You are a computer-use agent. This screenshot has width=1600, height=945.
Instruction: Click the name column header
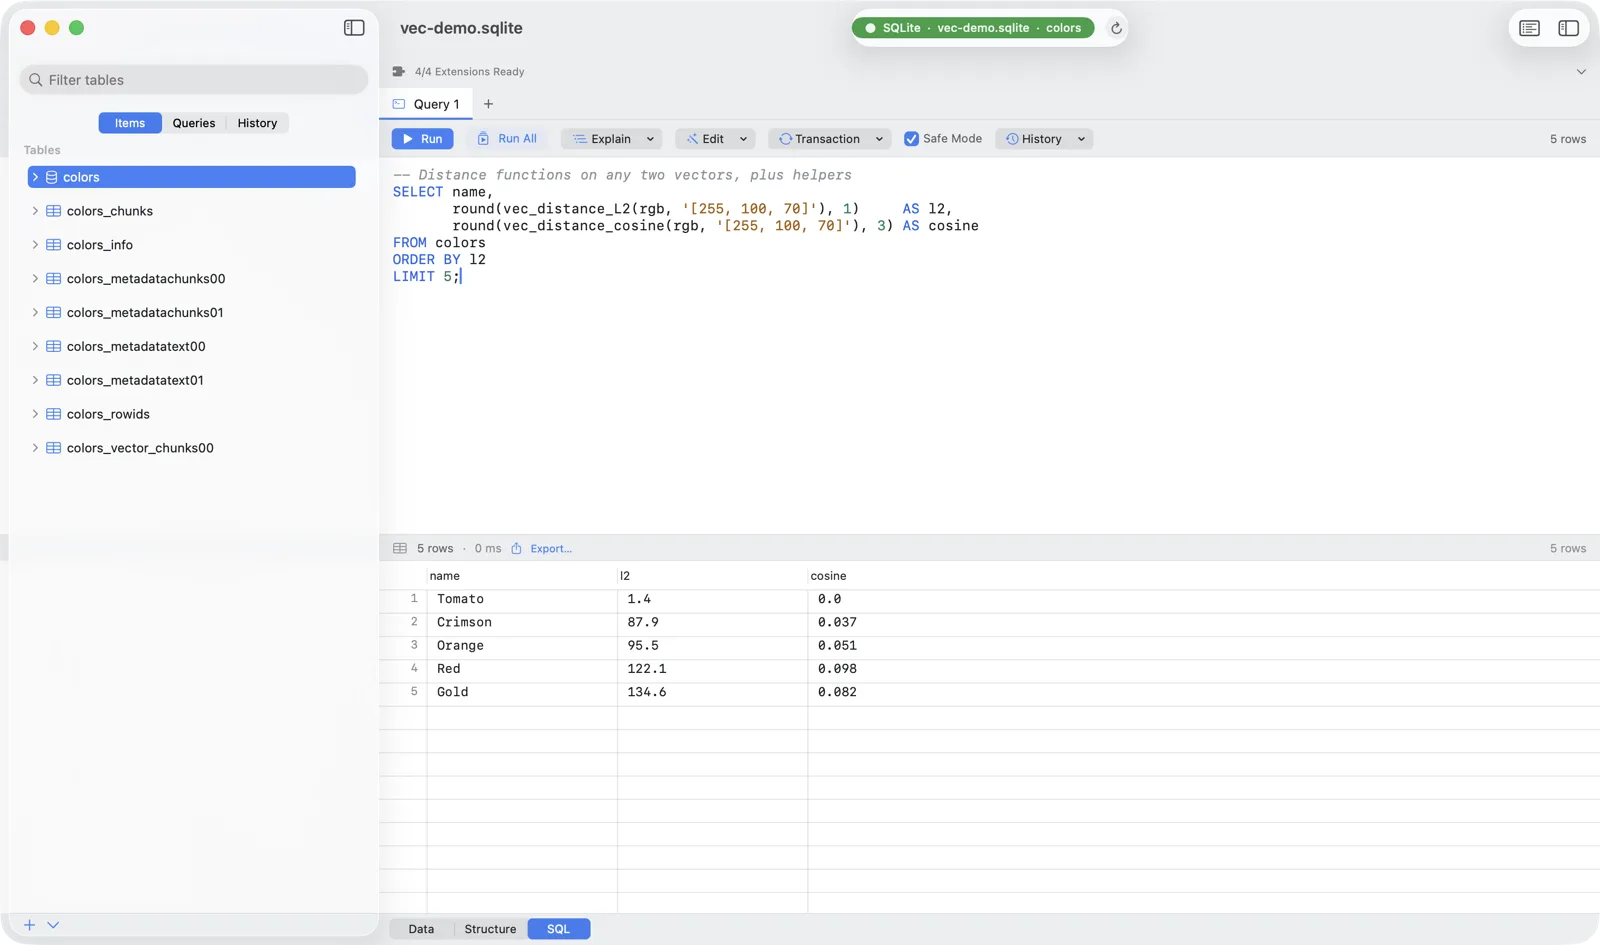pyautogui.click(x=522, y=576)
